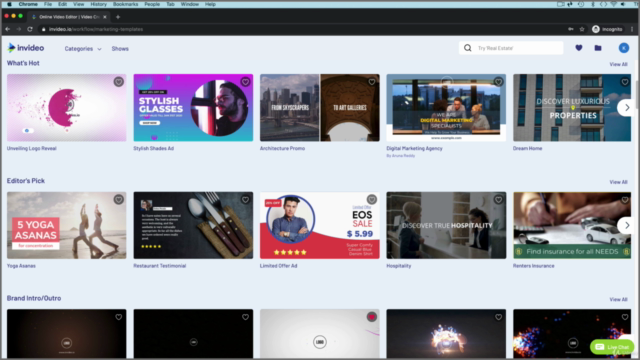This screenshot has width=640, height=360.
Task: Open the Renters Insurance thumbnail
Action: [572, 225]
